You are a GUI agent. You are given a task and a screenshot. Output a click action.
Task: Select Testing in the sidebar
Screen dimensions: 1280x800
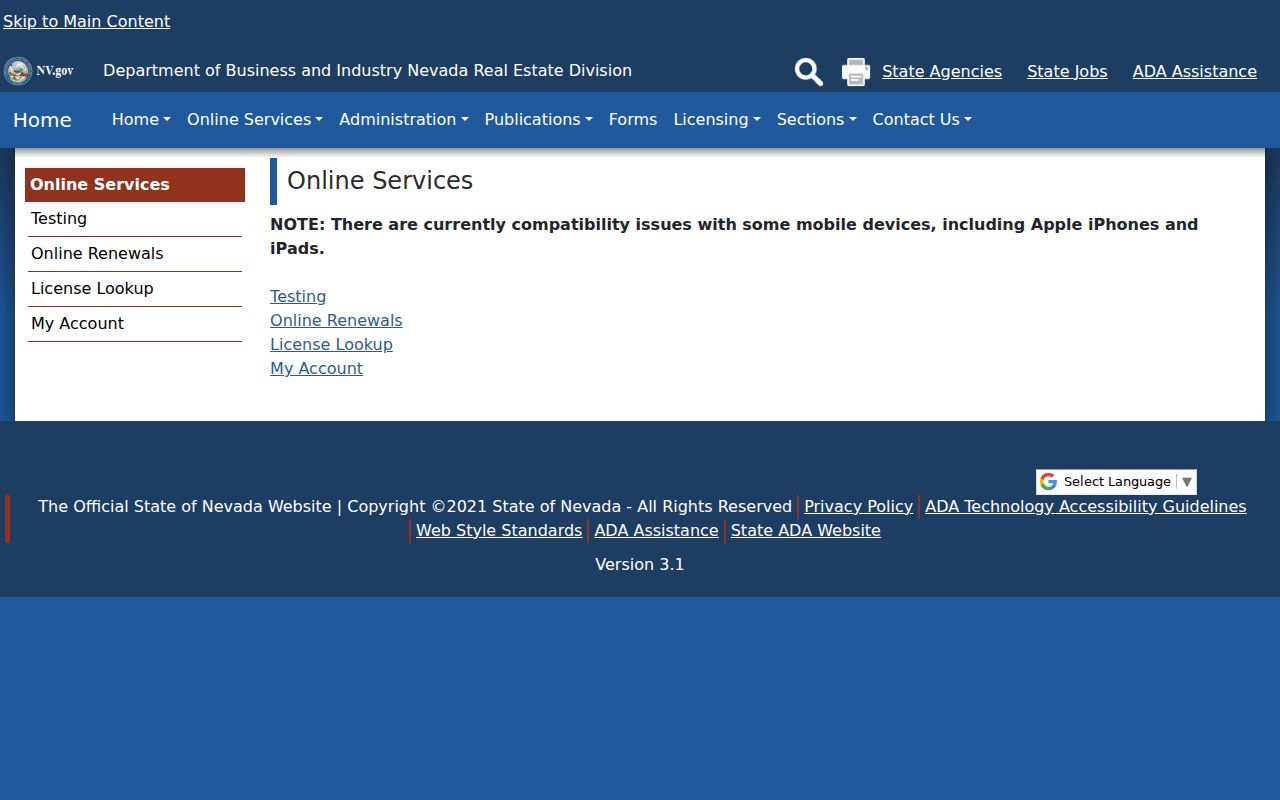[x=135, y=219]
